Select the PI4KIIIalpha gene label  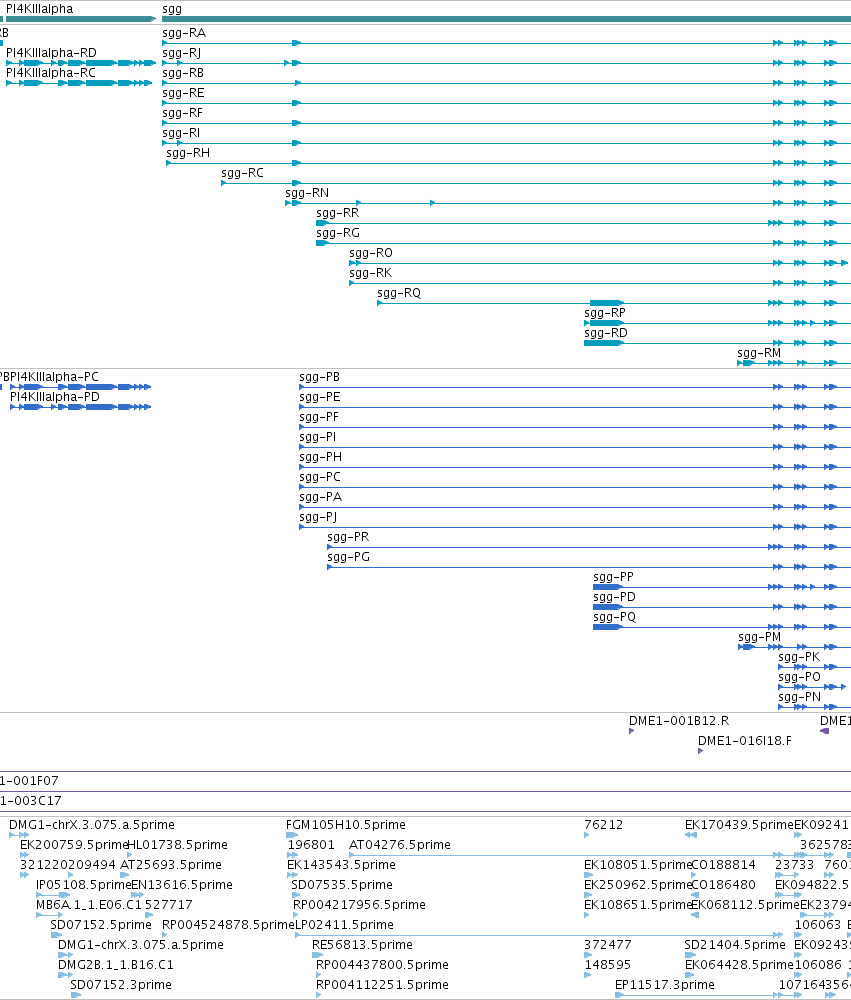coord(40,9)
